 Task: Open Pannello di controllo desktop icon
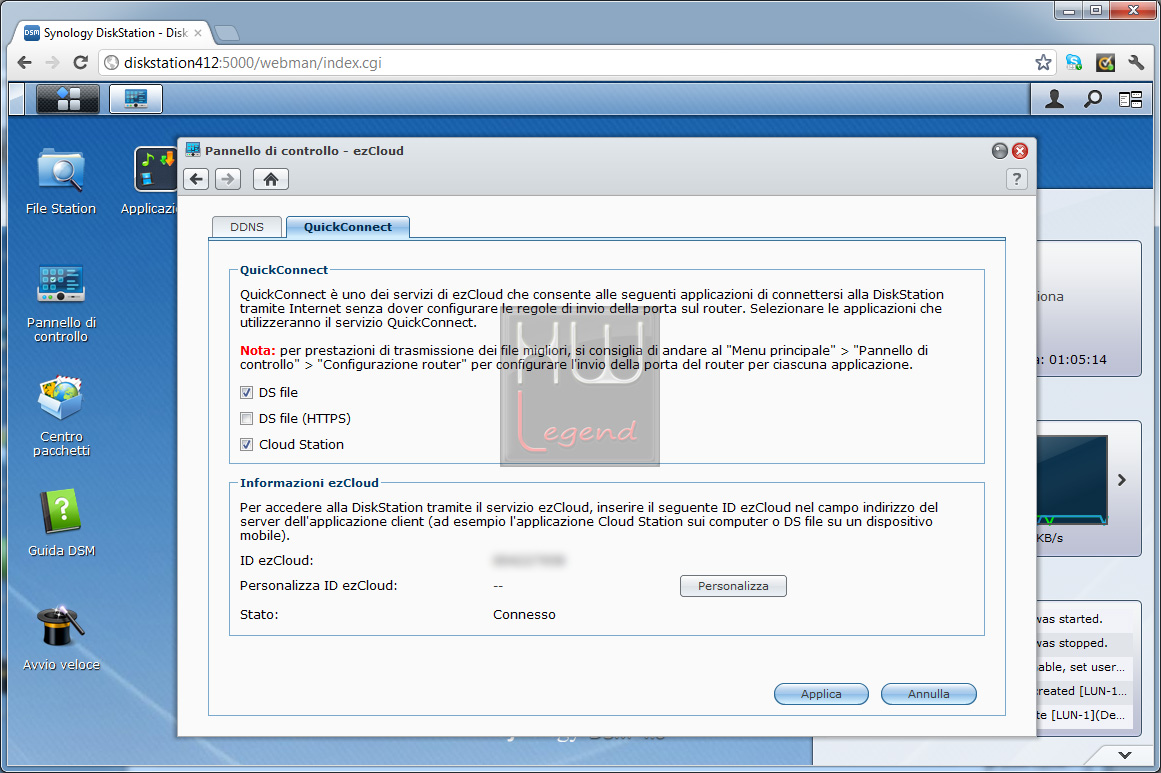[x=61, y=303]
